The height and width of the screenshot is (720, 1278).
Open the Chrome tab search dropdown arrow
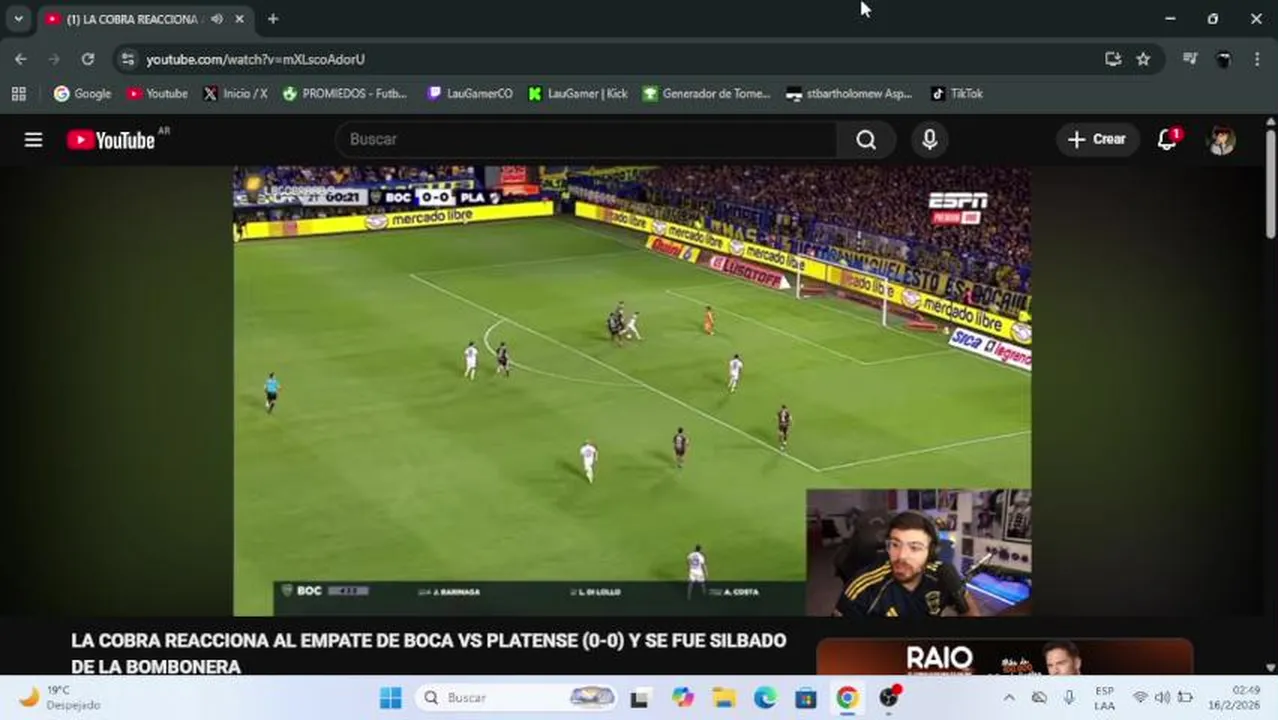18,18
